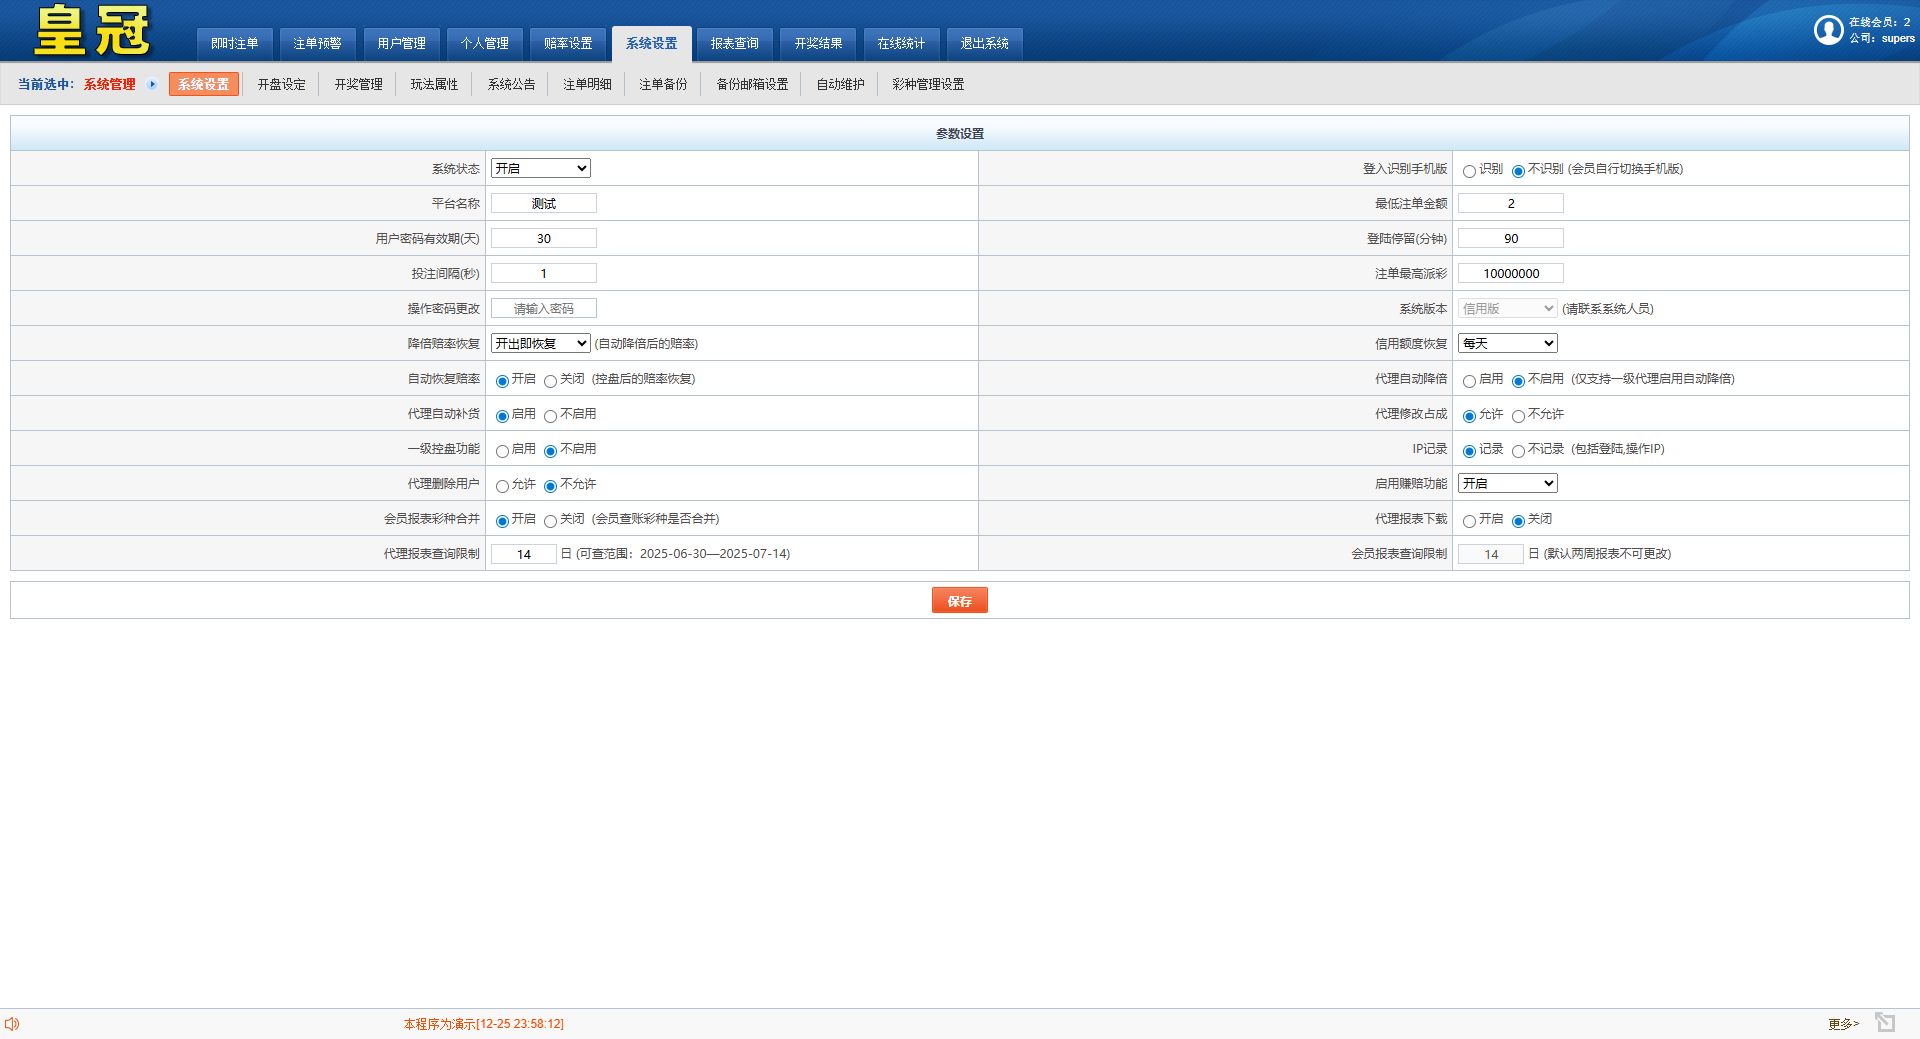1920x1039 pixels.
Task: Open the 启用赚赔功能 dropdown
Action: pyautogui.click(x=1507, y=483)
